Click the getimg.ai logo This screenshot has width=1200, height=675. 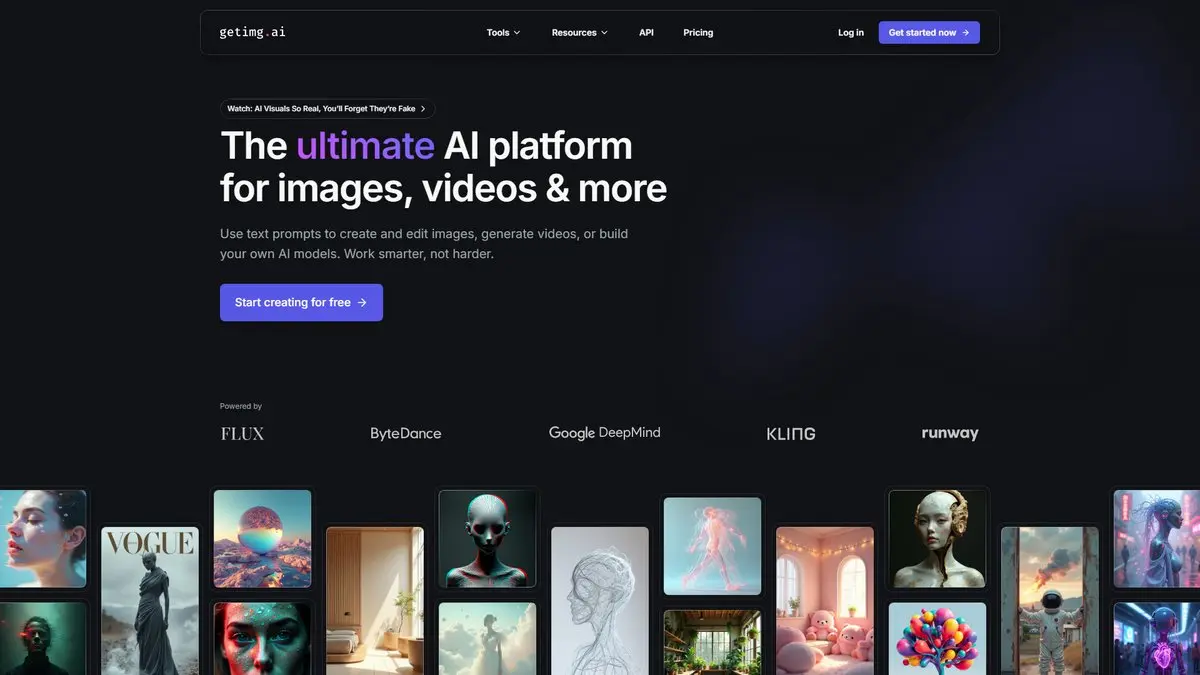point(252,32)
